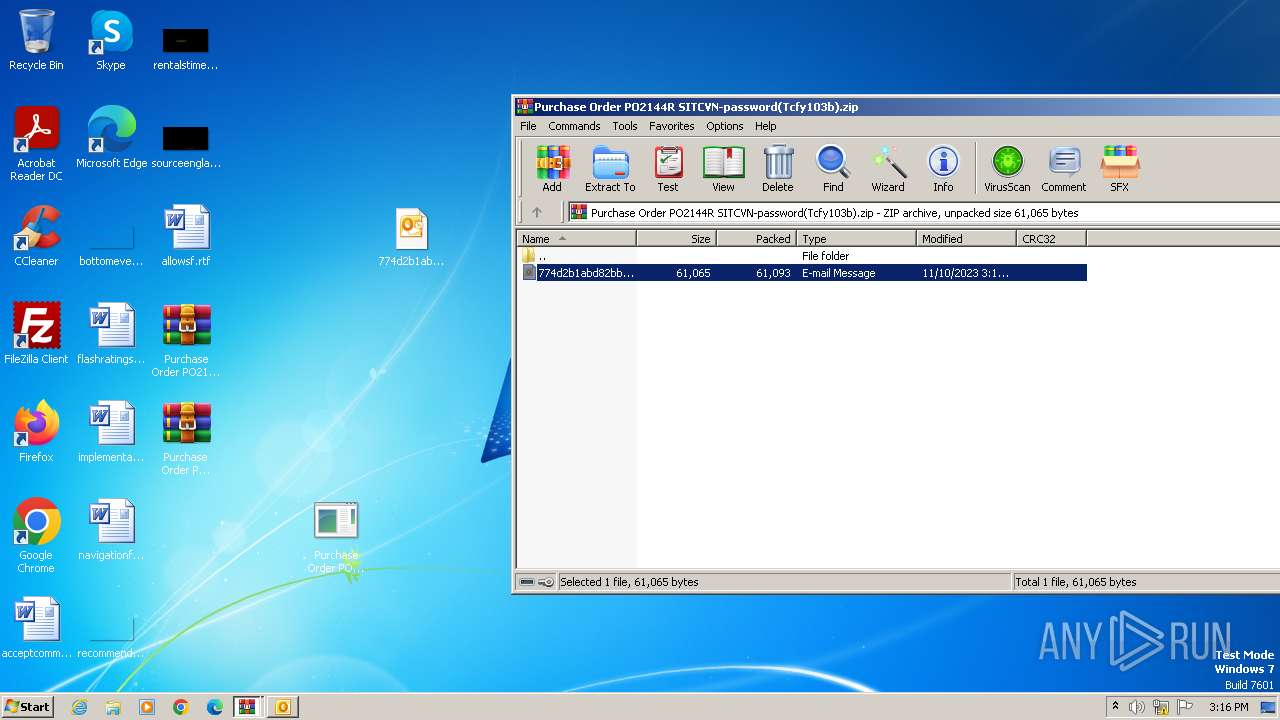Image resolution: width=1280 pixels, height=720 pixels.
Task: Open Internet Explorer from the taskbar
Action: (x=79, y=707)
